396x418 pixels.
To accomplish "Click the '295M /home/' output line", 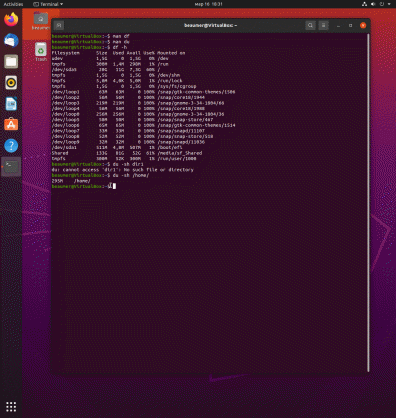I will [x=71, y=181].
